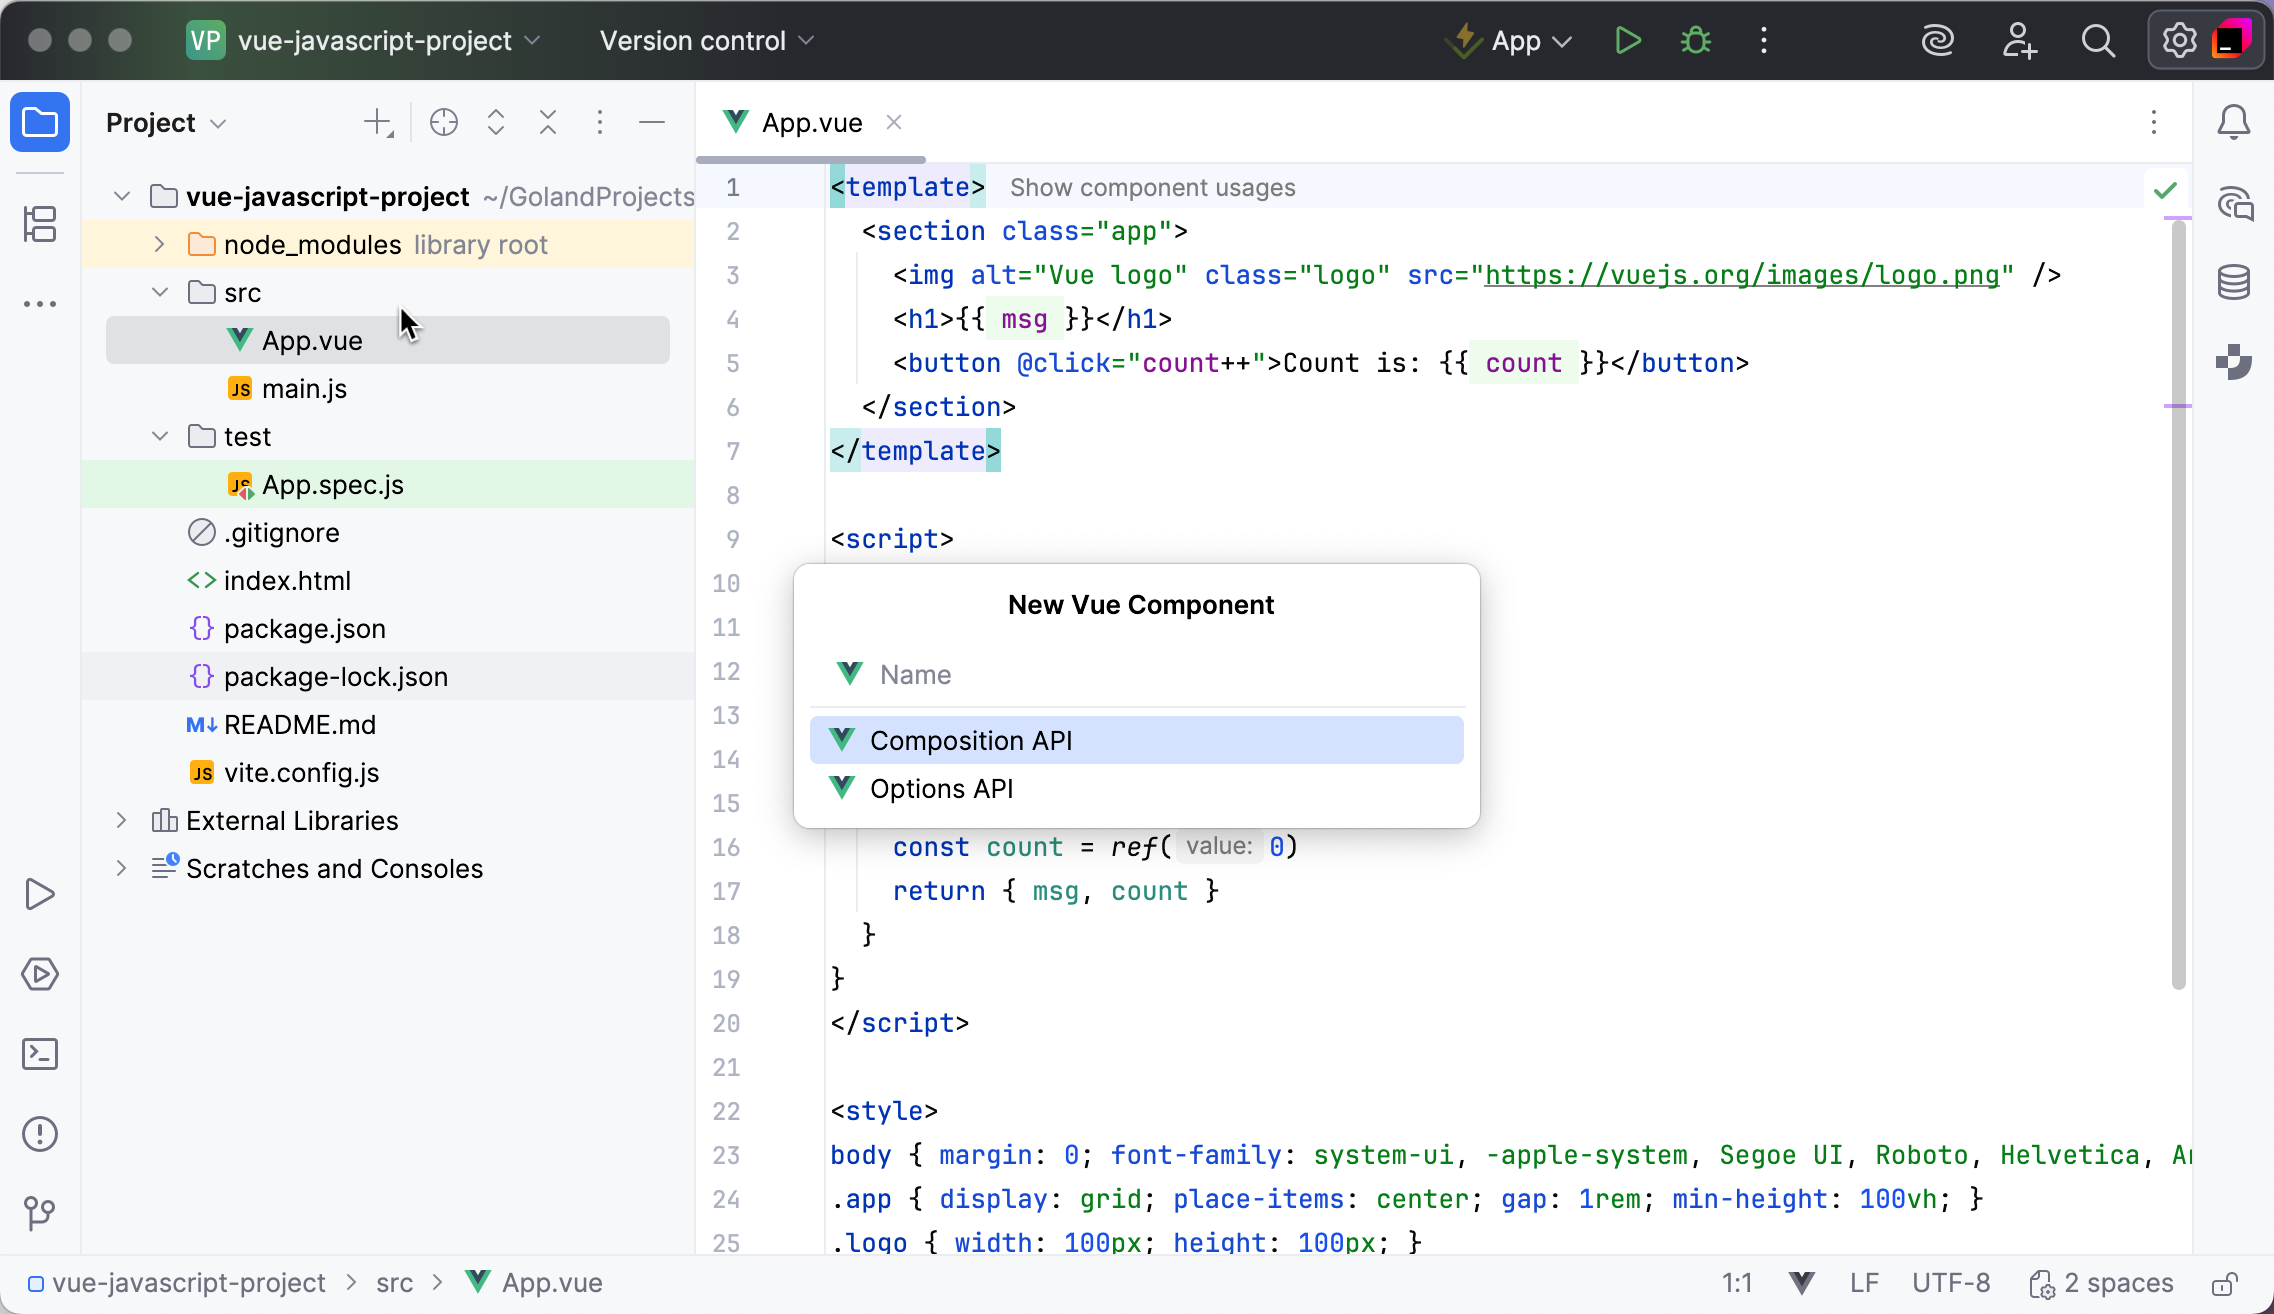Image resolution: width=2274 pixels, height=1314 pixels.
Task: Open the Notifications bell panel
Action: pyautogui.click(x=2233, y=121)
